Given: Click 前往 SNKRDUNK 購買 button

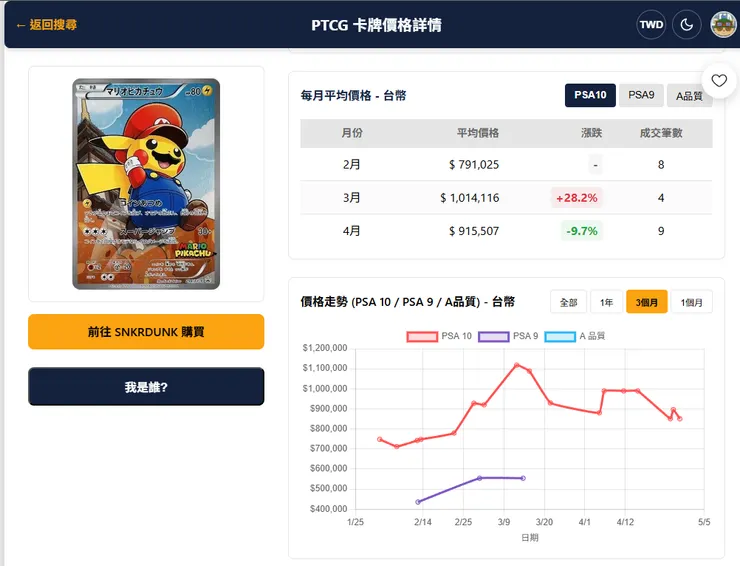Looking at the screenshot, I should [x=146, y=332].
